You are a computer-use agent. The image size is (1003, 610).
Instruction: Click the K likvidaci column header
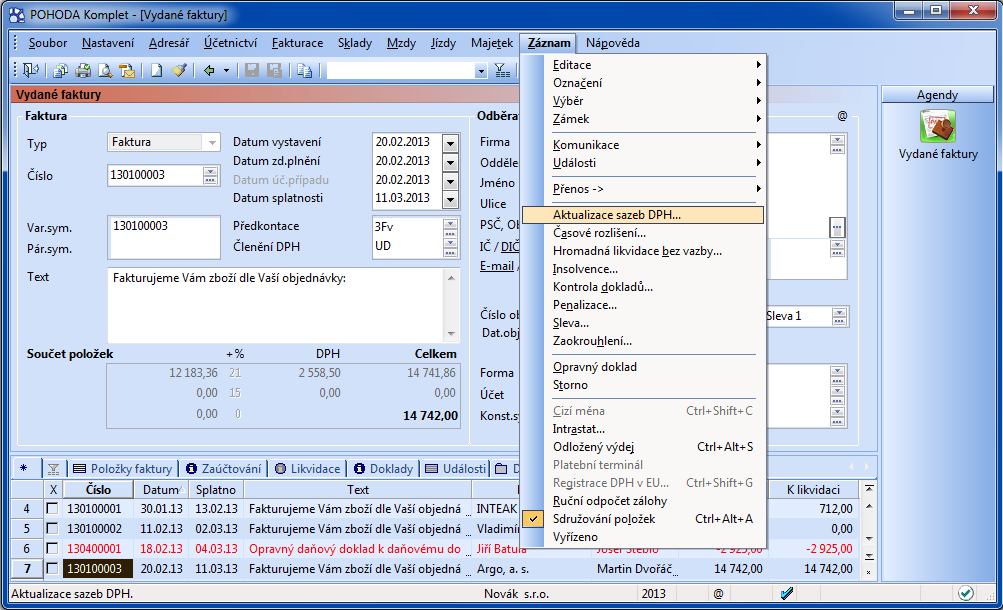coord(813,490)
